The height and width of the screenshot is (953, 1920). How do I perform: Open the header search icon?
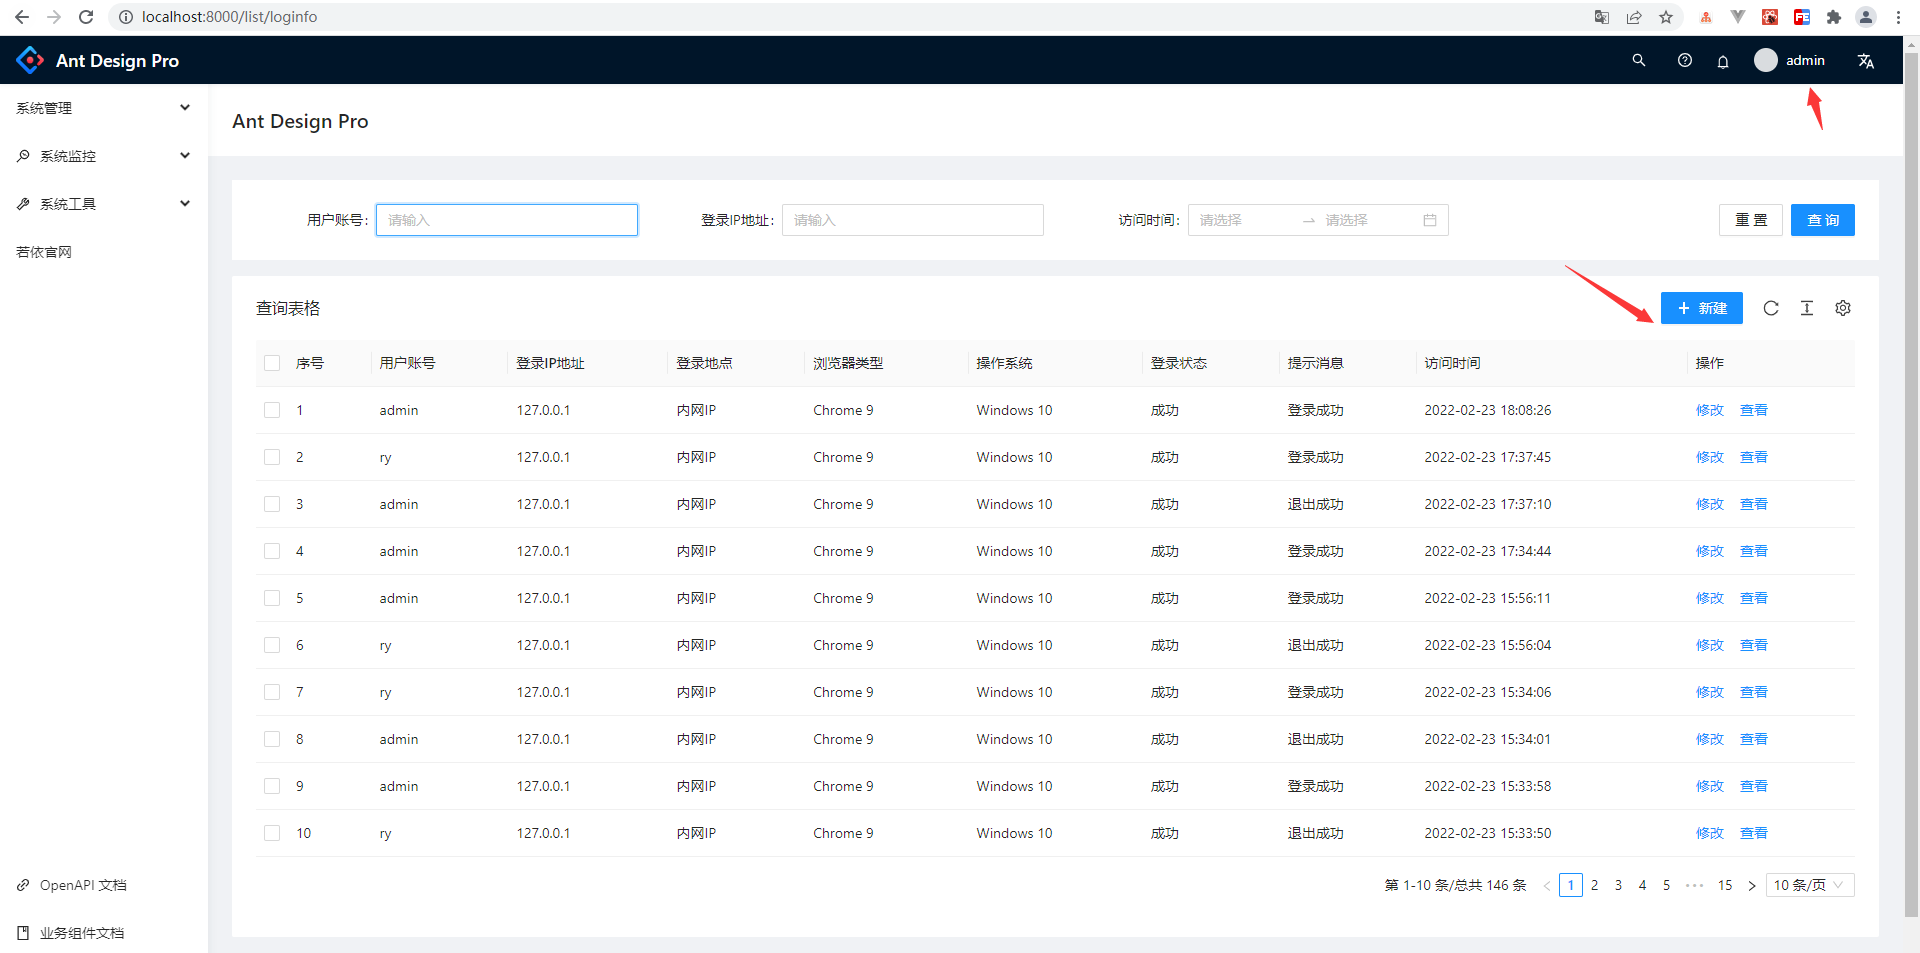1639,60
